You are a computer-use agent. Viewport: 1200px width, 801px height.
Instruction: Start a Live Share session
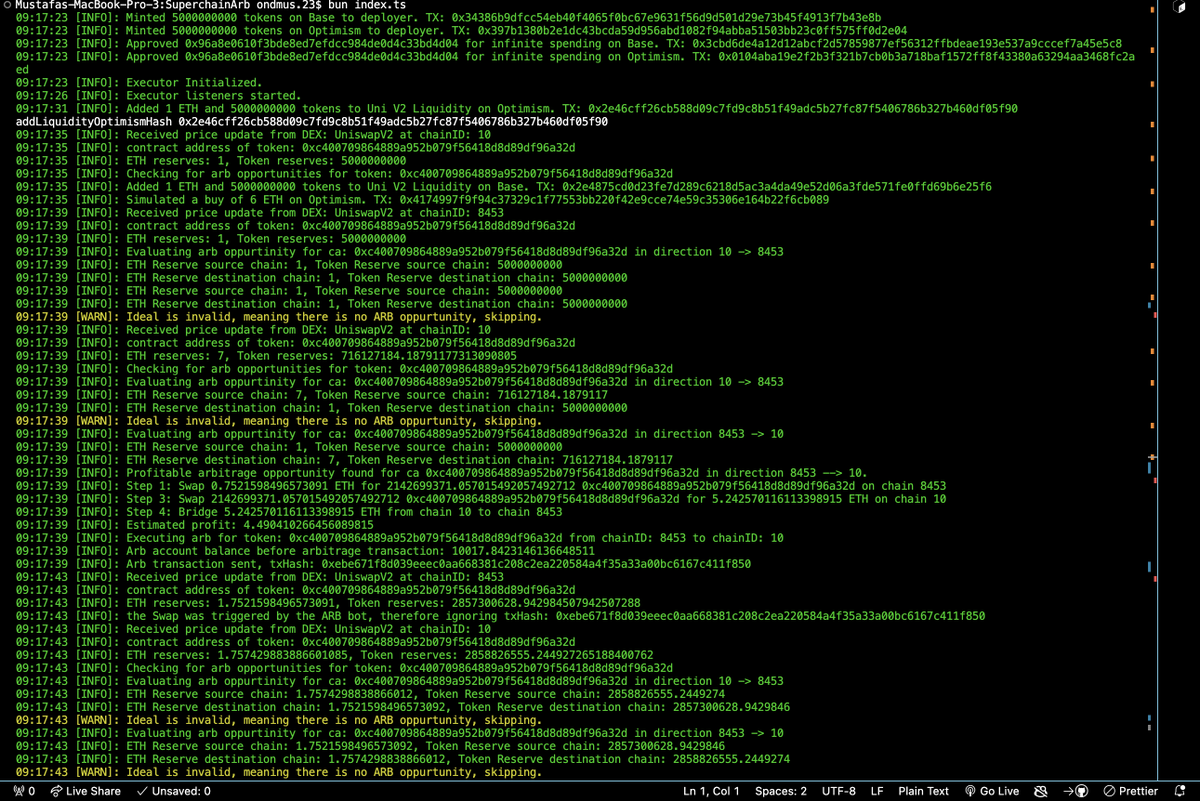(84, 791)
